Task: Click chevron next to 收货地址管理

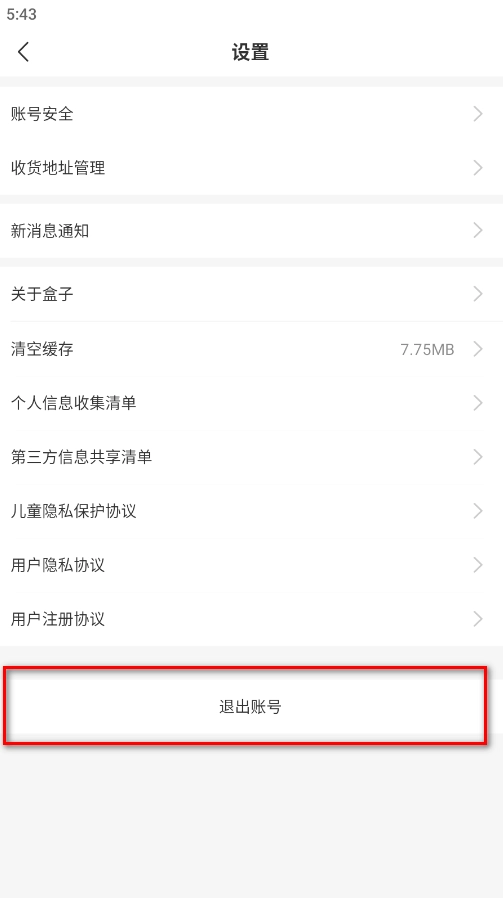Action: (478, 168)
